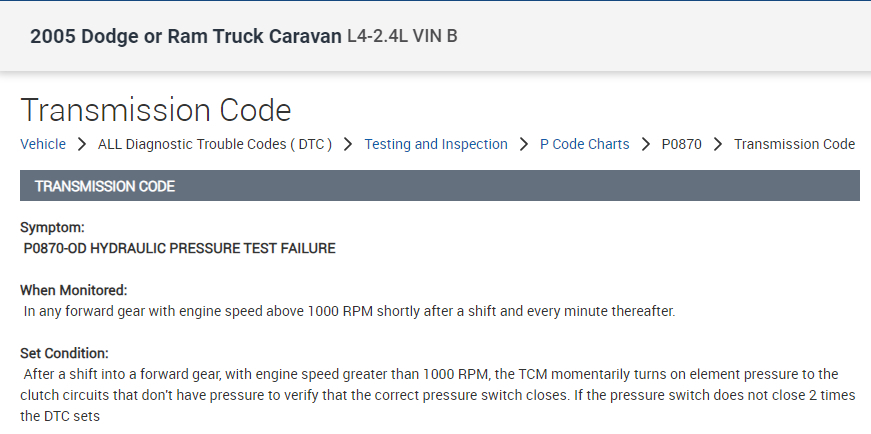Click the Vehicle breadcrumb link
The height and width of the screenshot is (434, 871).
tap(43, 144)
